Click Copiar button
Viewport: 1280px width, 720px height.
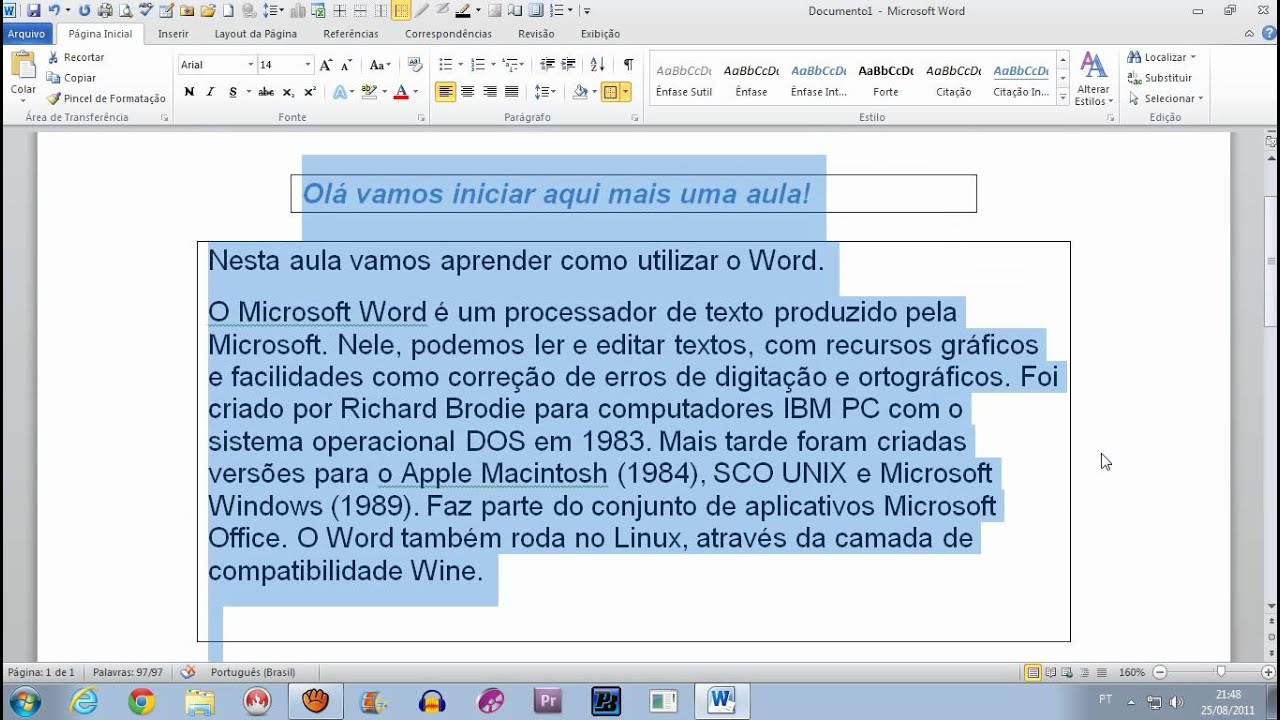71,78
